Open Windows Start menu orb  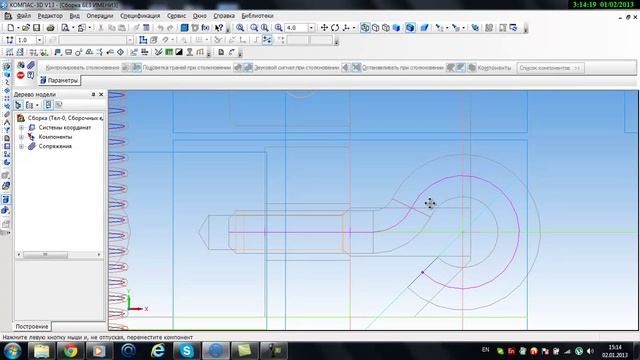(x=12, y=351)
